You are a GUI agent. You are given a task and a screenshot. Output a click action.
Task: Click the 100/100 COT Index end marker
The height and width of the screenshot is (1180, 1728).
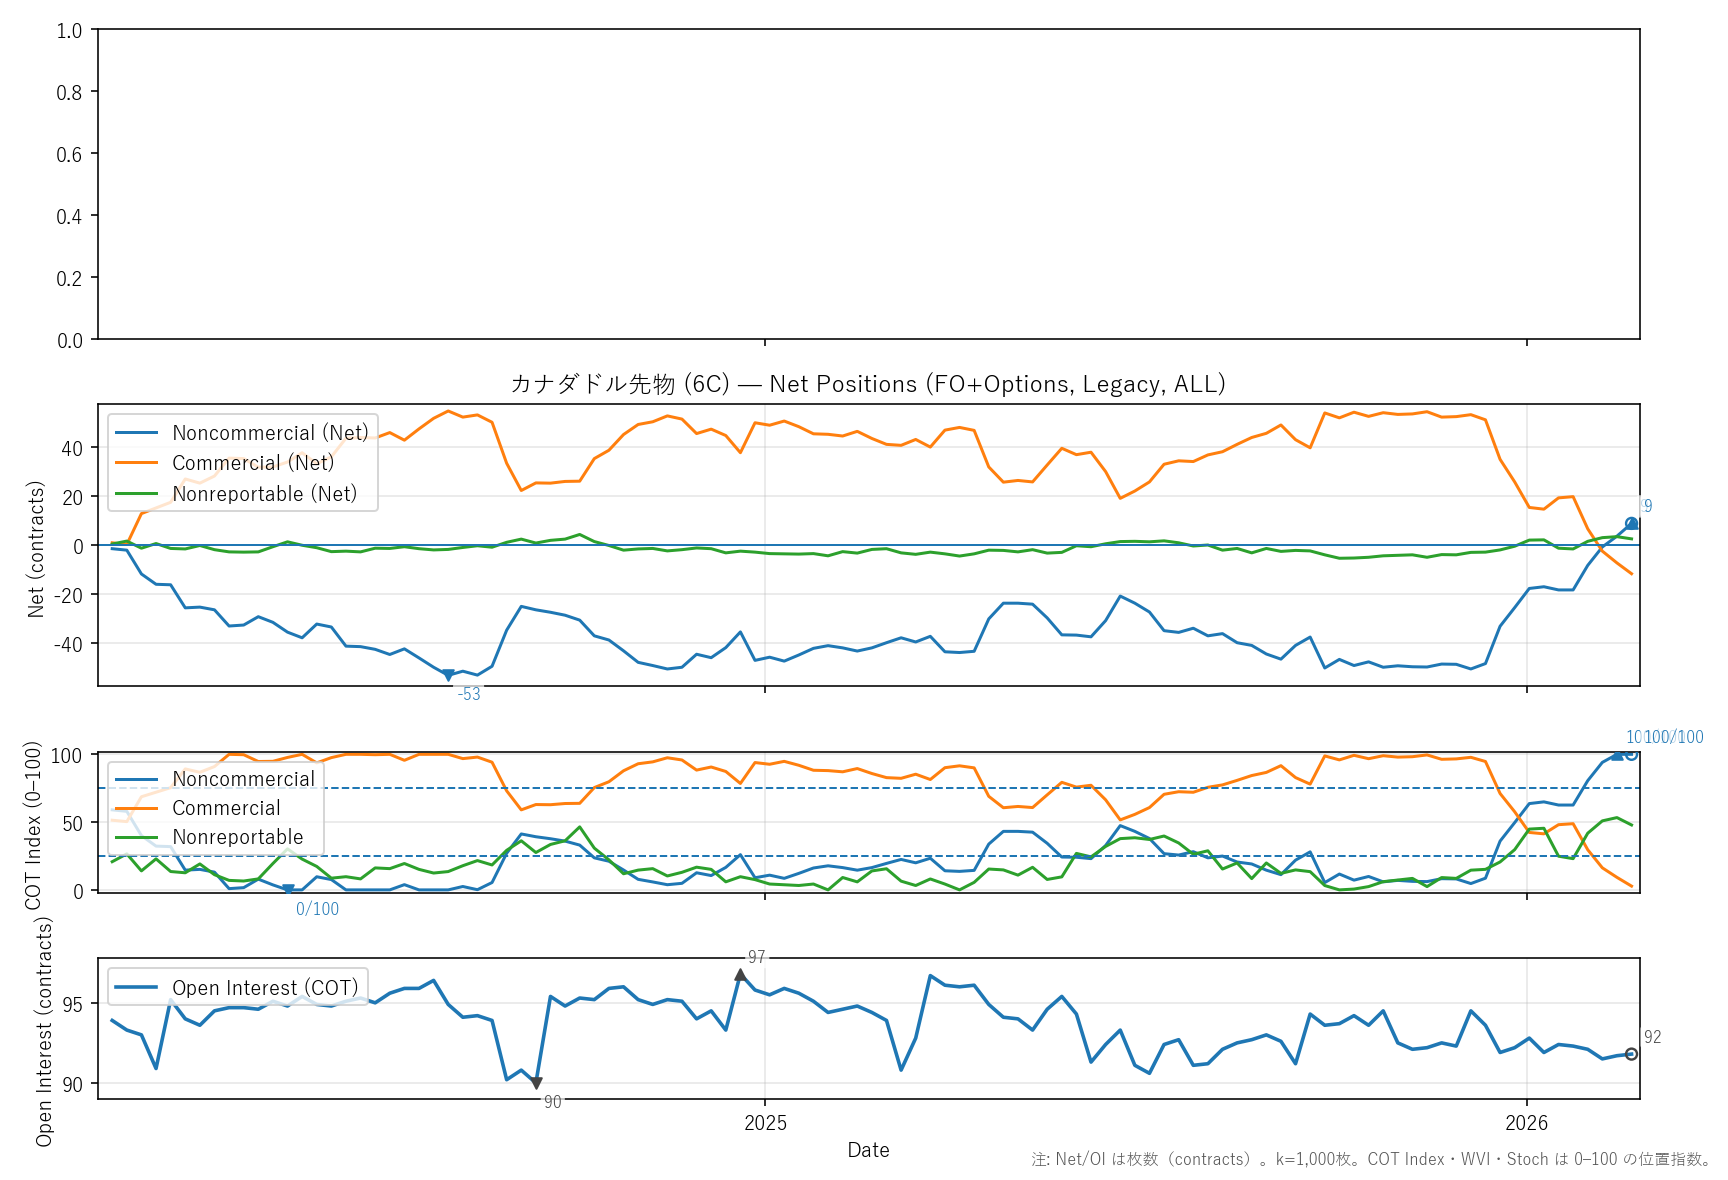1631,754
